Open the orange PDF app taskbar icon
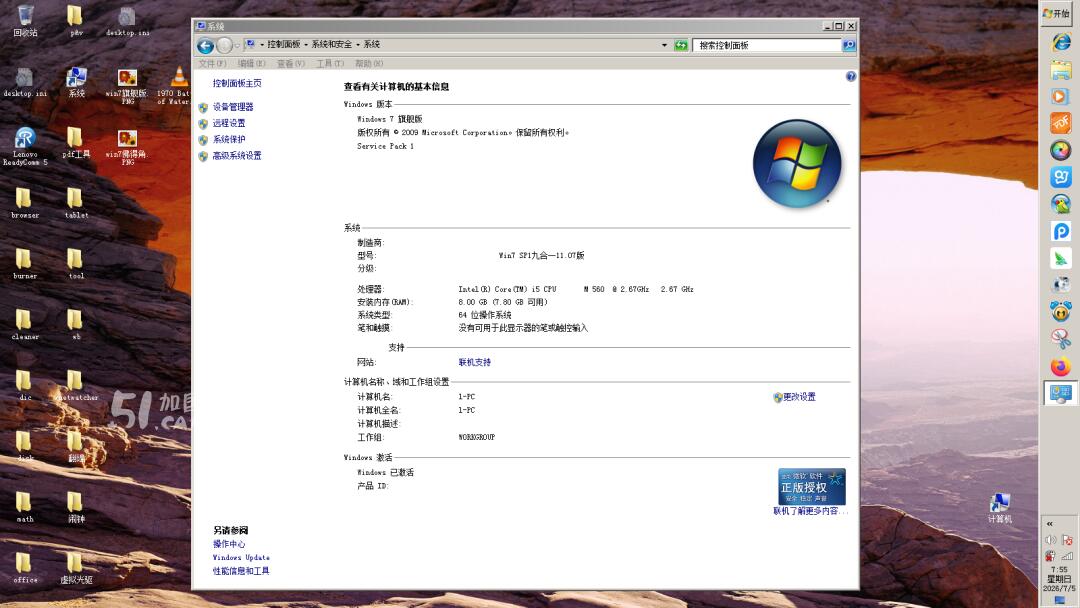This screenshot has height=608, width=1080. click(1061, 123)
